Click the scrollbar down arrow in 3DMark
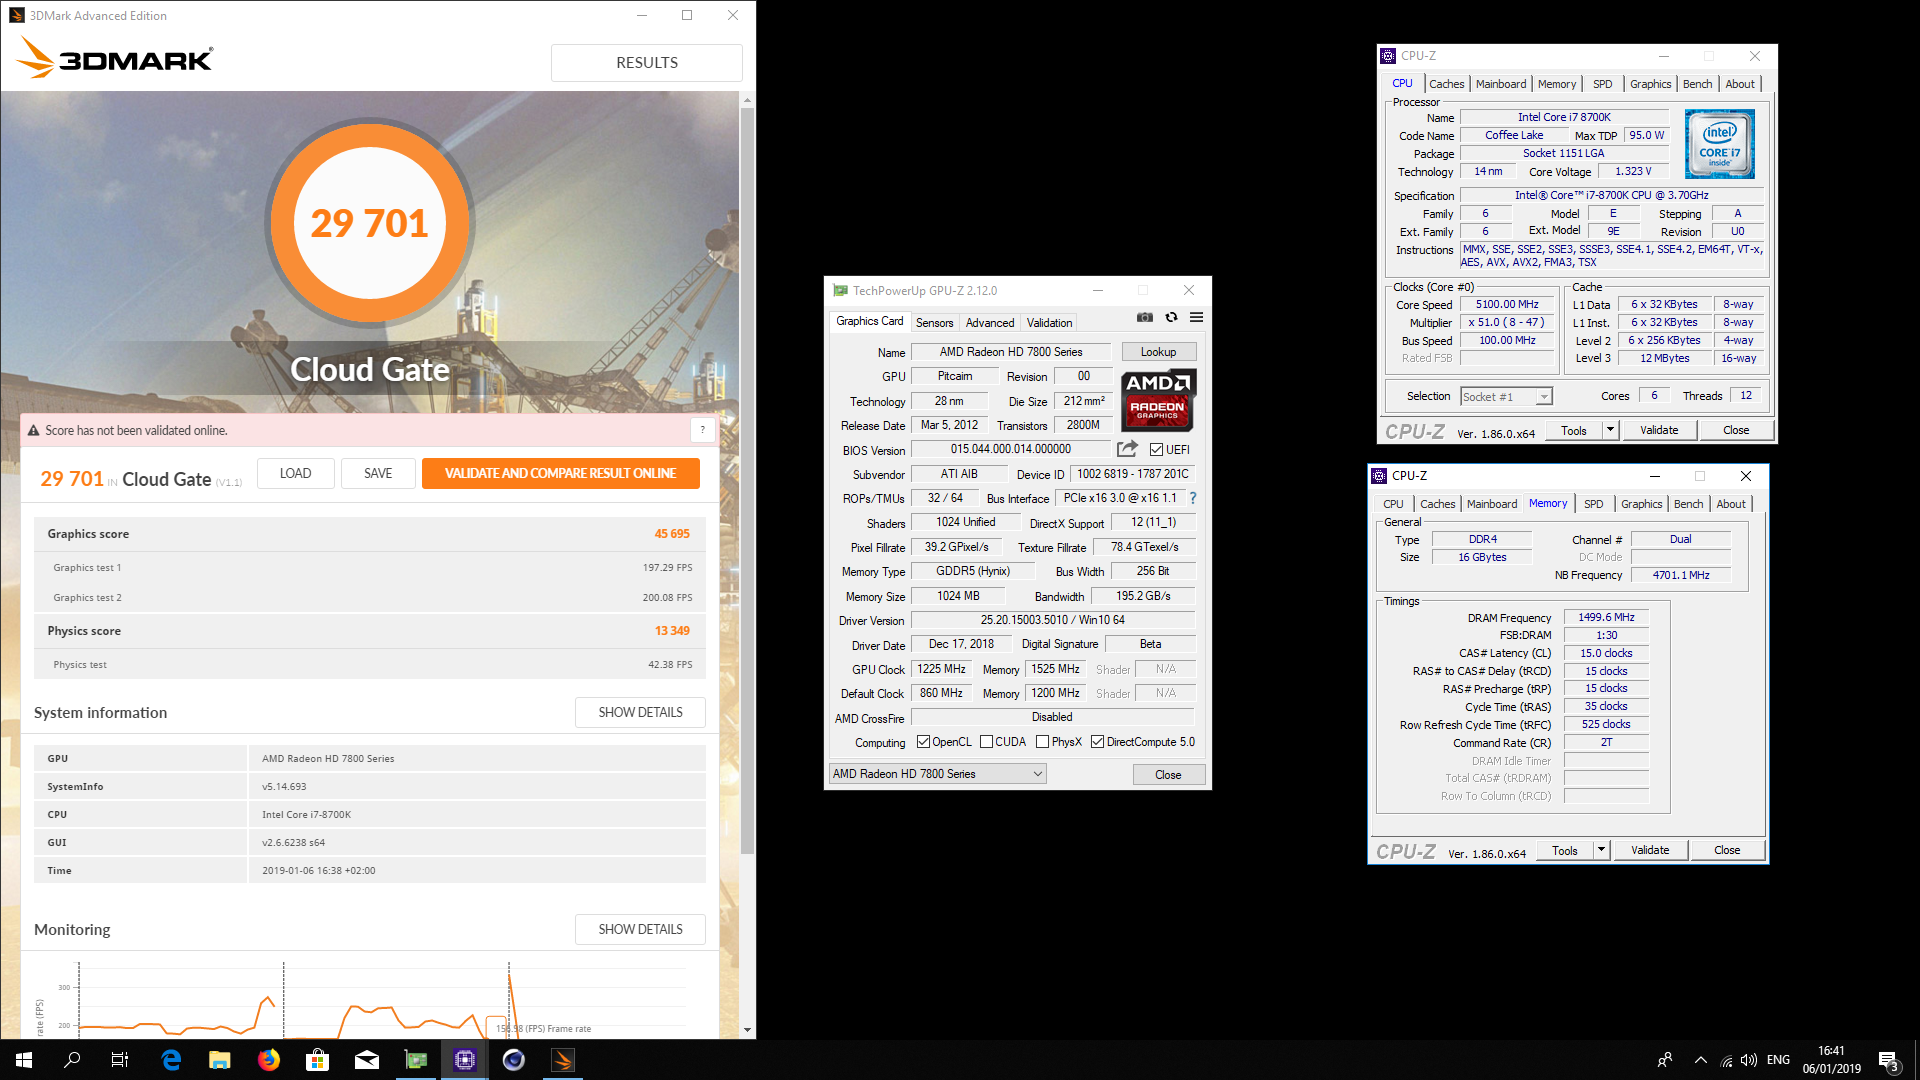 pyautogui.click(x=747, y=1029)
